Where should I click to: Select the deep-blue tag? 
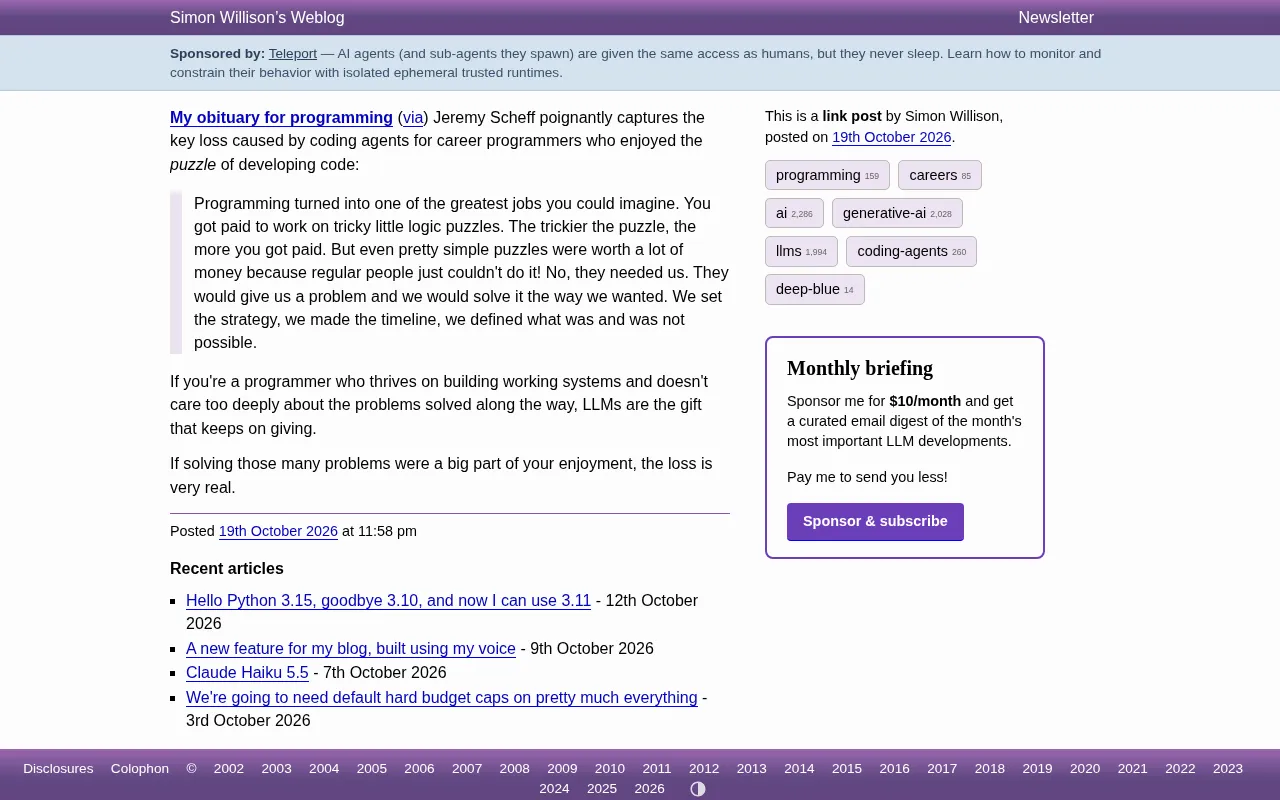(815, 289)
